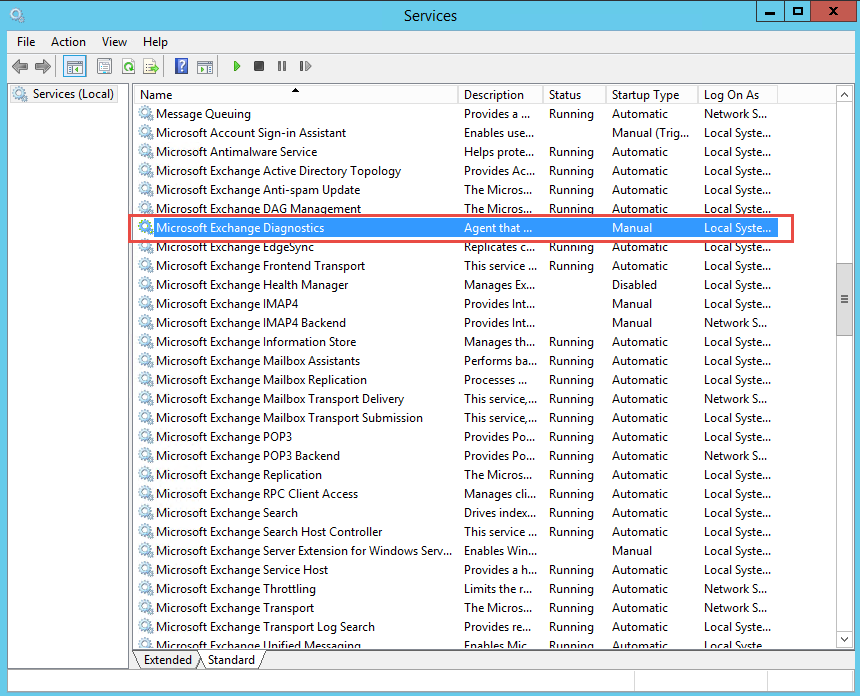This screenshot has height=696, width=860.
Task: Go forward with the Forward arrow
Action: tap(43, 66)
